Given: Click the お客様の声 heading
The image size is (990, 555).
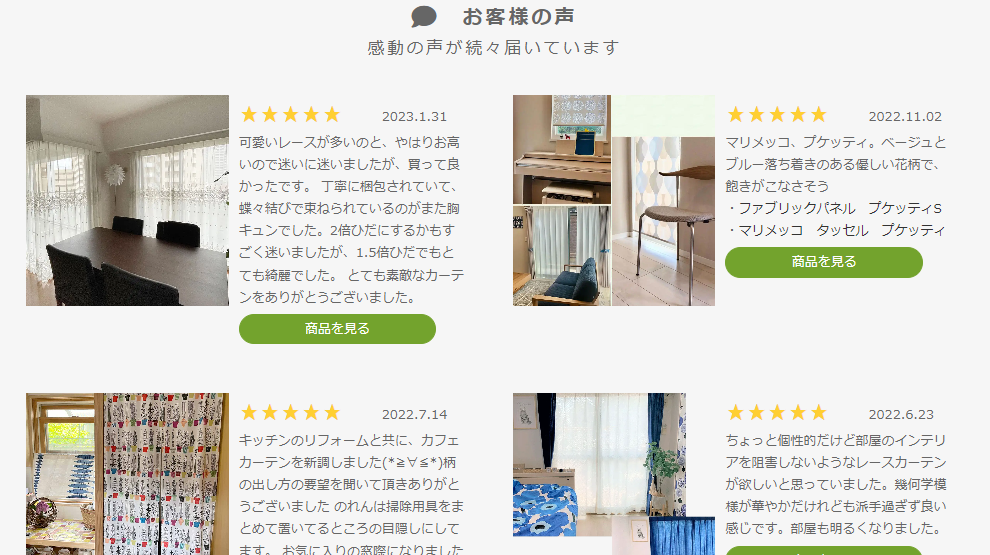Looking at the screenshot, I should 518,16.
